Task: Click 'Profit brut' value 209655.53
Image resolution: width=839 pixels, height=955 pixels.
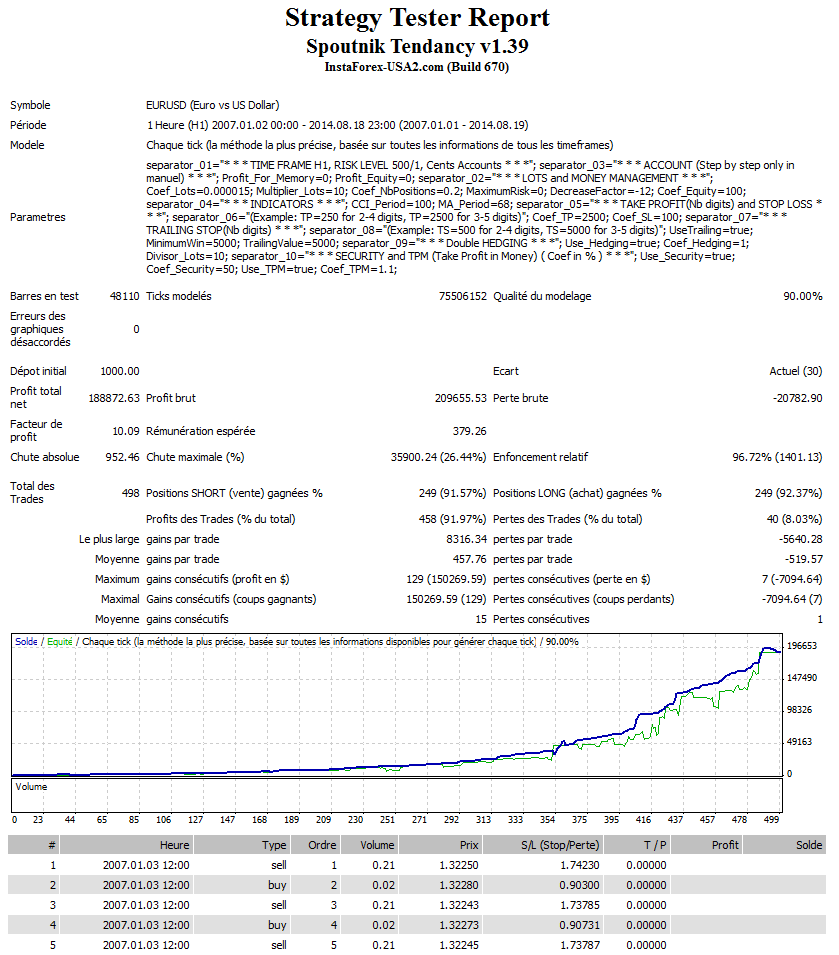Action: tap(461, 398)
